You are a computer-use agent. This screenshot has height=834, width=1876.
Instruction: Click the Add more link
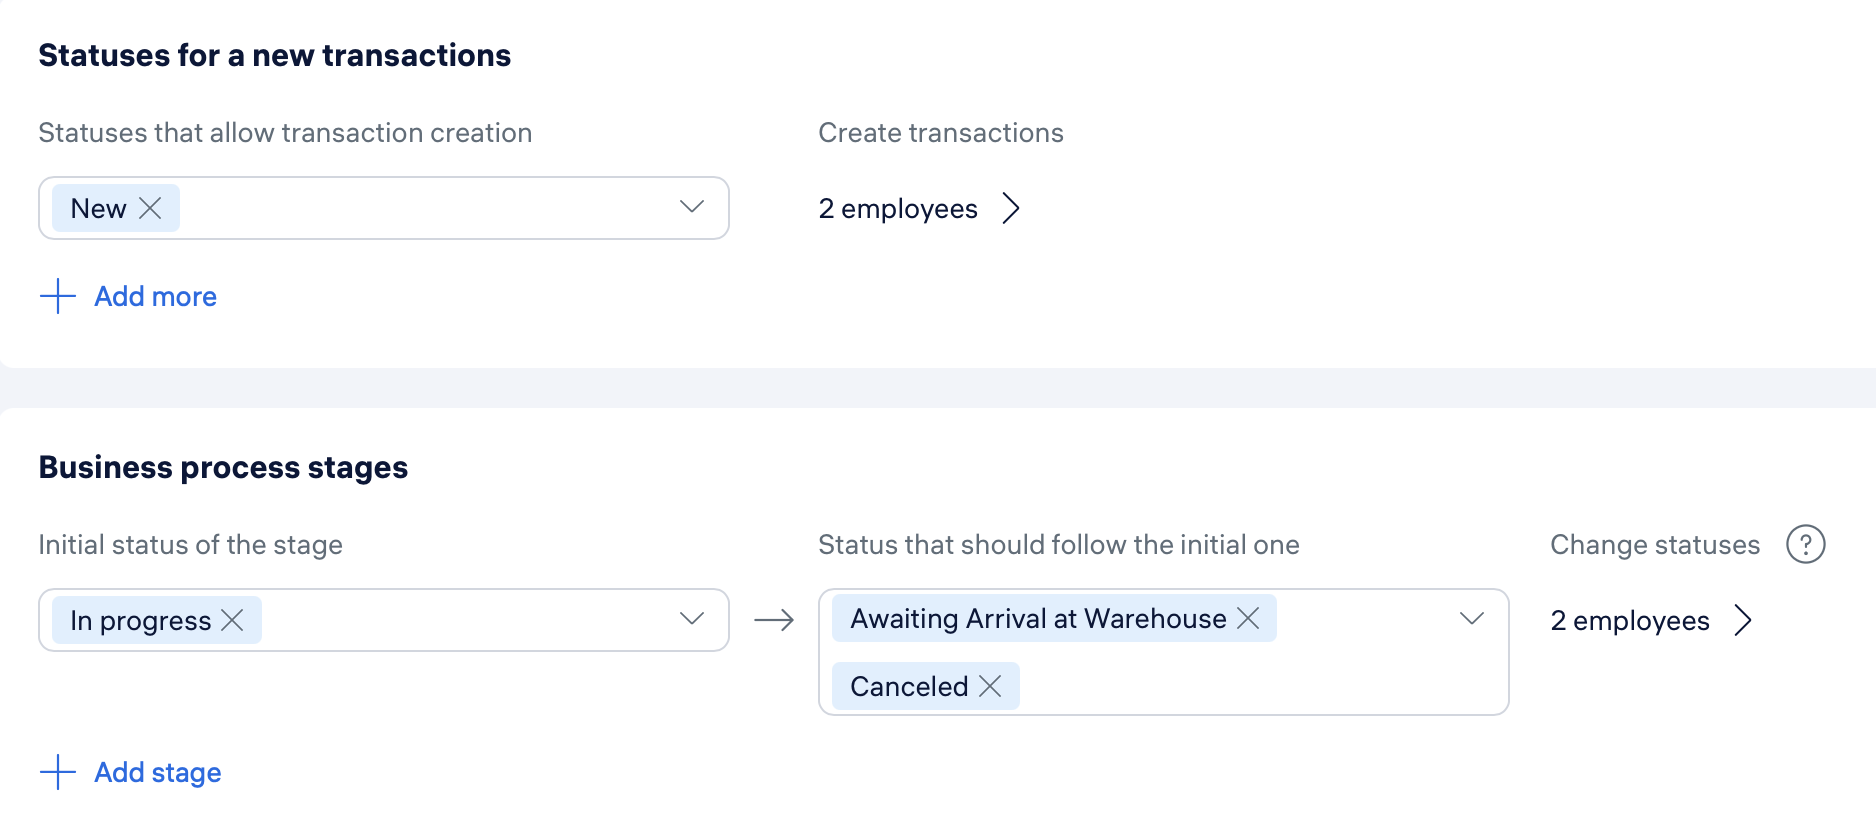[x=155, y=296]
